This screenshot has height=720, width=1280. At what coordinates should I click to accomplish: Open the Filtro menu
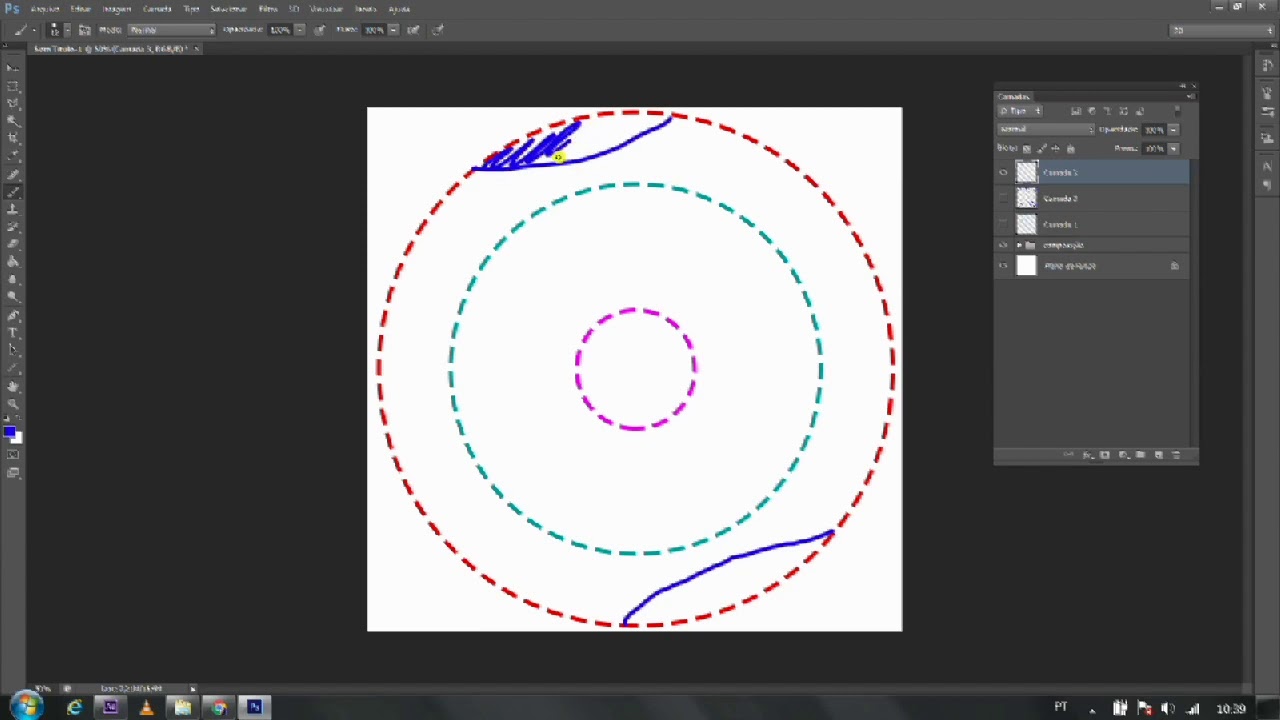[x=268, y=9]
